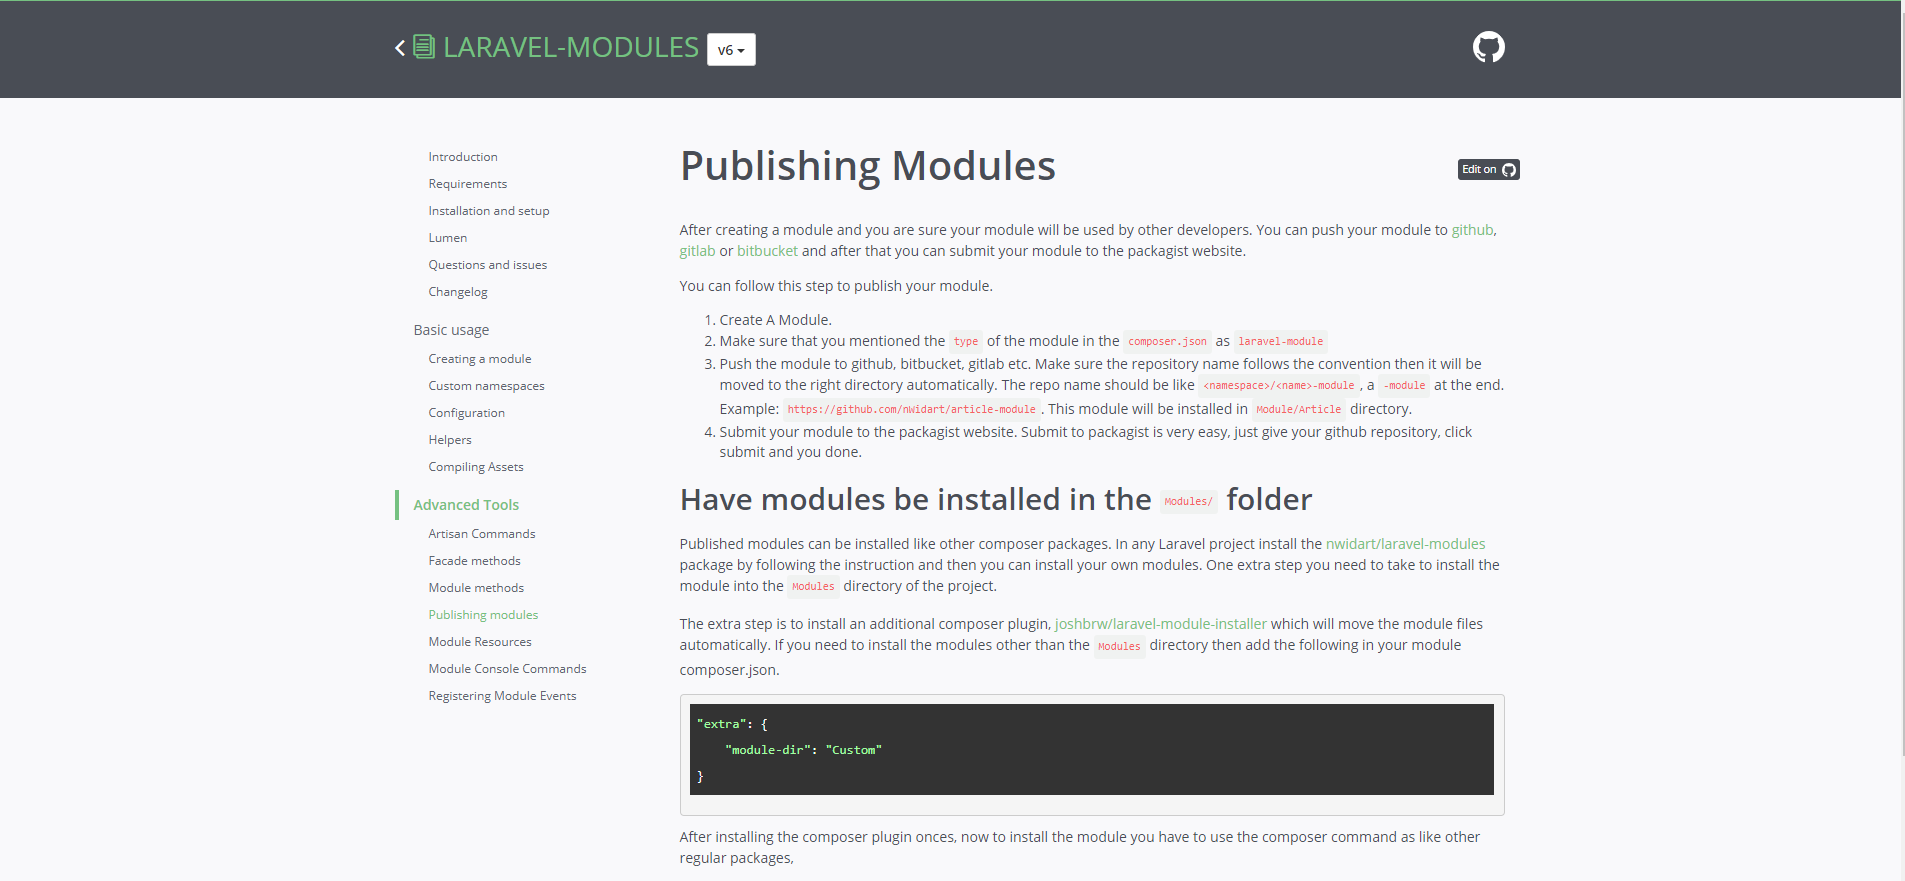Screen dimensions: 1905x881
Task: Click the documentation book icon beside LARAVEL-MODULES
Action: (424, 47)
